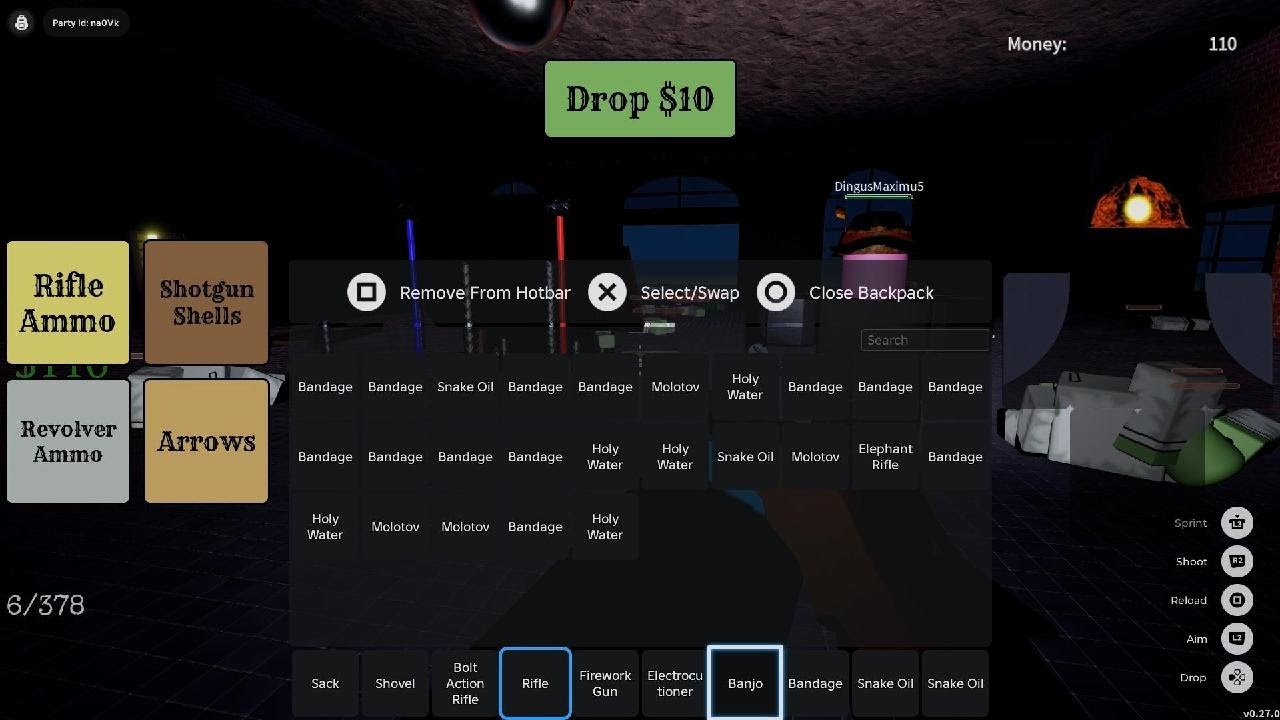Tap the Aim L2 control icon
Viewport: 1280px width, 720px height.
[x=1237, y=638]
